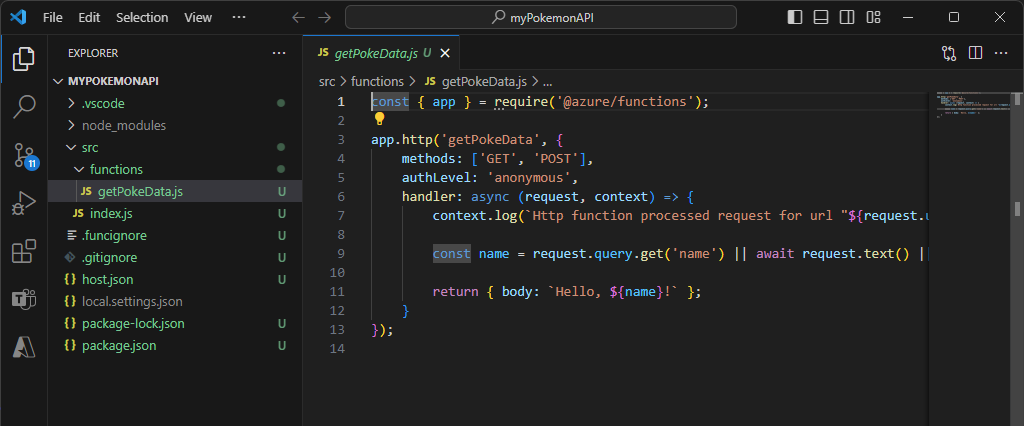
Task: Click the myPokemonAPI command center search box
Action: point(541,18)
